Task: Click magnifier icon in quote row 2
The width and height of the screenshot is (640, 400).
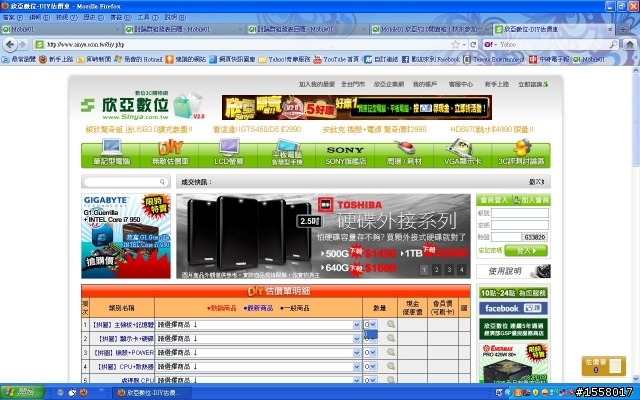Action: click(391, 338)
